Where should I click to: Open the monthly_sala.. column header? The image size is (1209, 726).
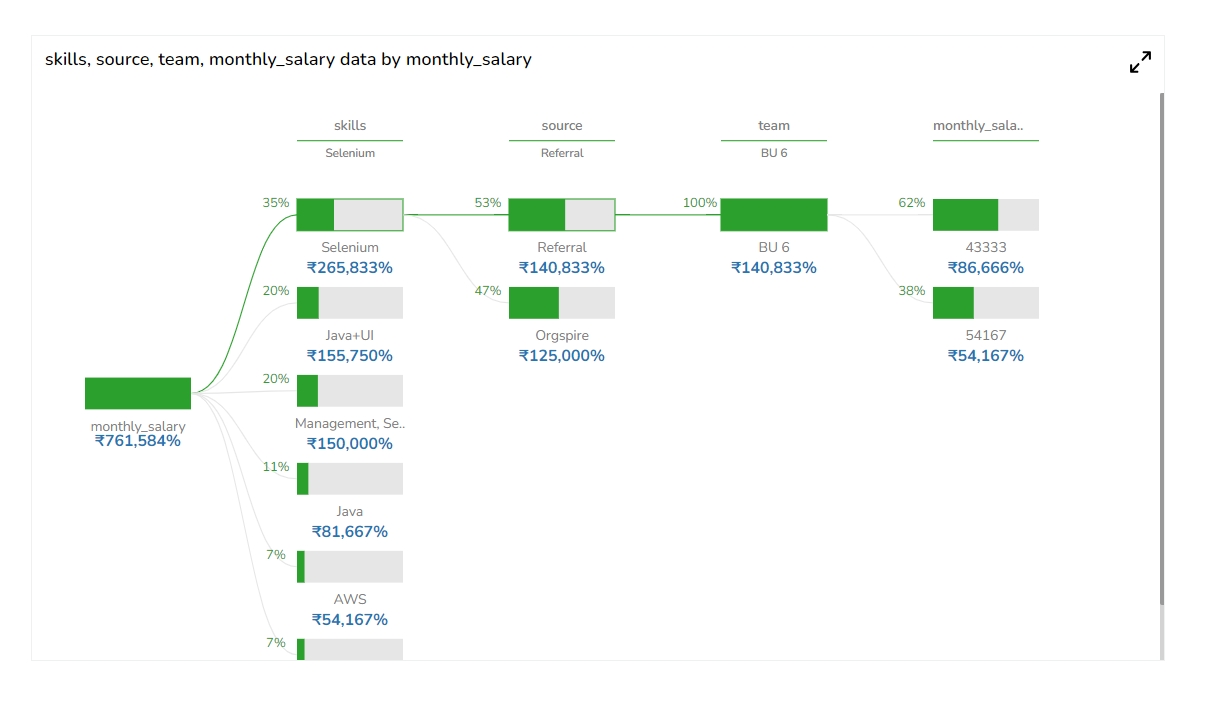tap(978, 126)
